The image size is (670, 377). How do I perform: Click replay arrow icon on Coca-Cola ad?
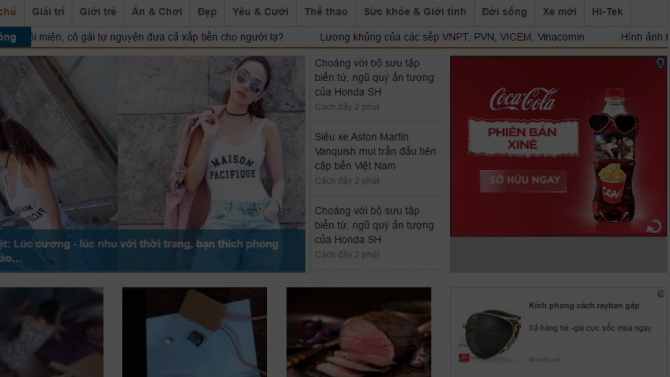654,227
